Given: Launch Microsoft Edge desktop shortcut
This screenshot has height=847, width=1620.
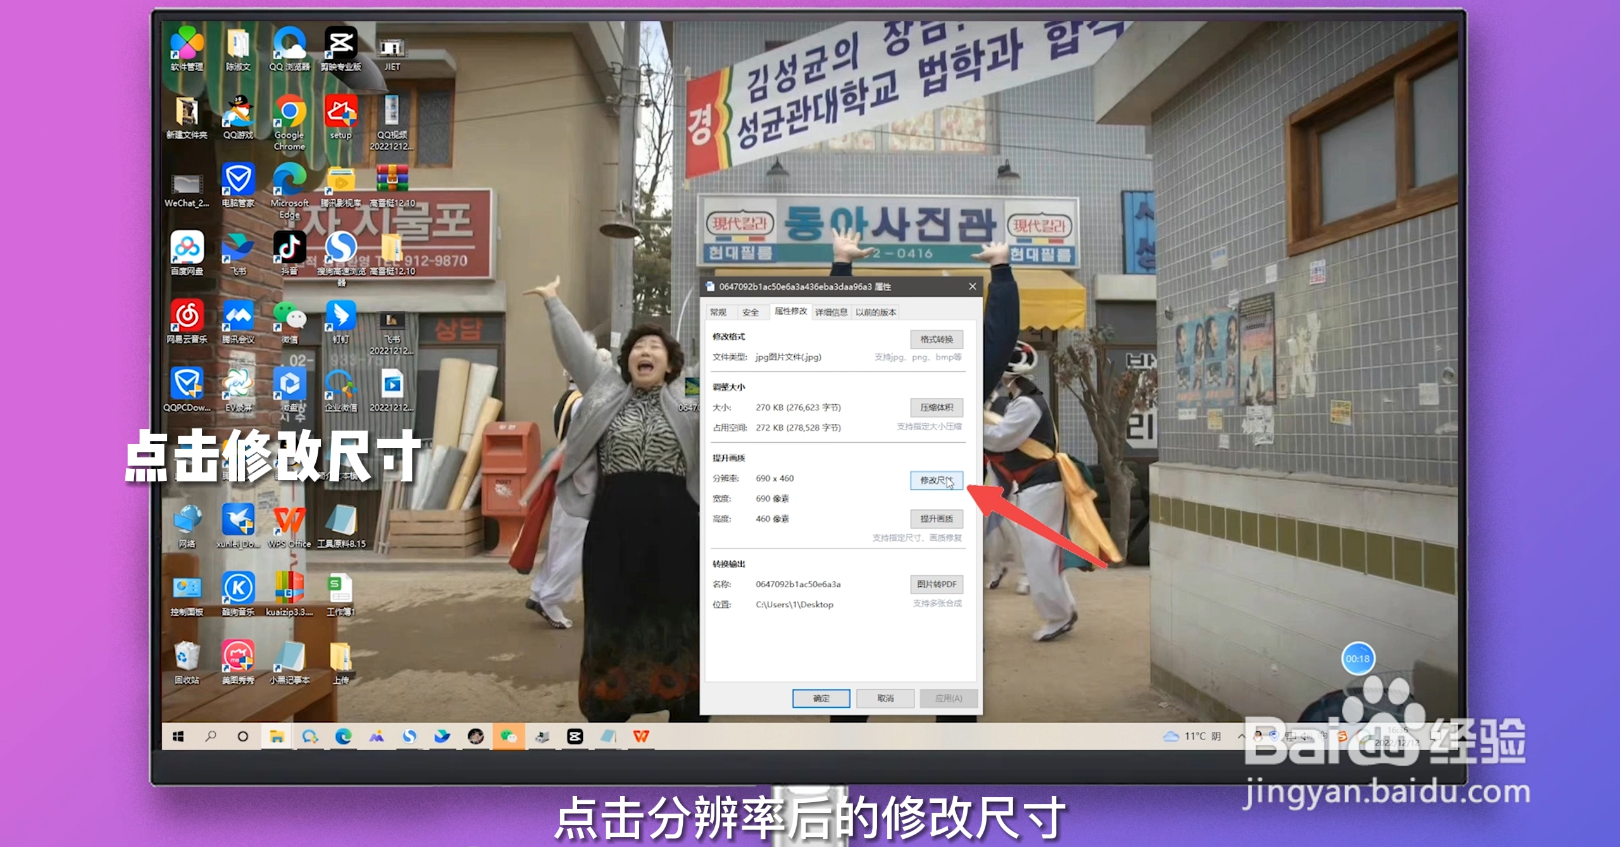Looking at the screenshot, I should click(289, 190).
